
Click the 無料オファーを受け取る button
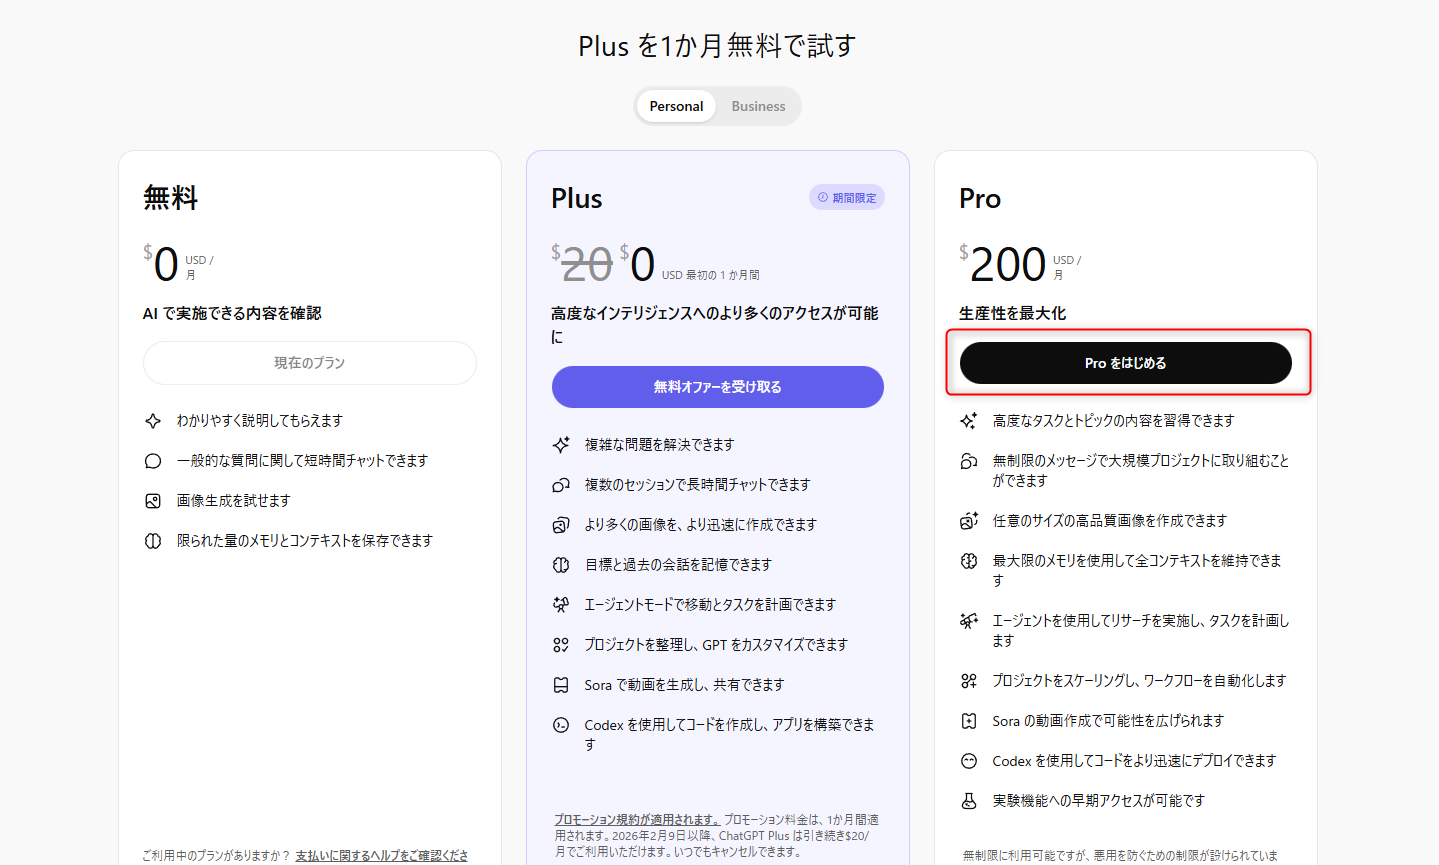717,387
